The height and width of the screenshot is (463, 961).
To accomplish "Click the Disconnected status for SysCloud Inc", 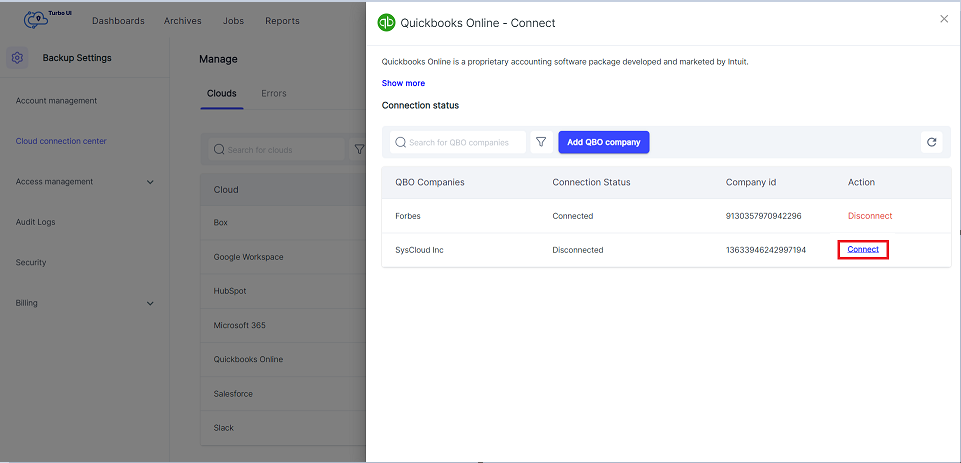I will (x=578, y=250).
